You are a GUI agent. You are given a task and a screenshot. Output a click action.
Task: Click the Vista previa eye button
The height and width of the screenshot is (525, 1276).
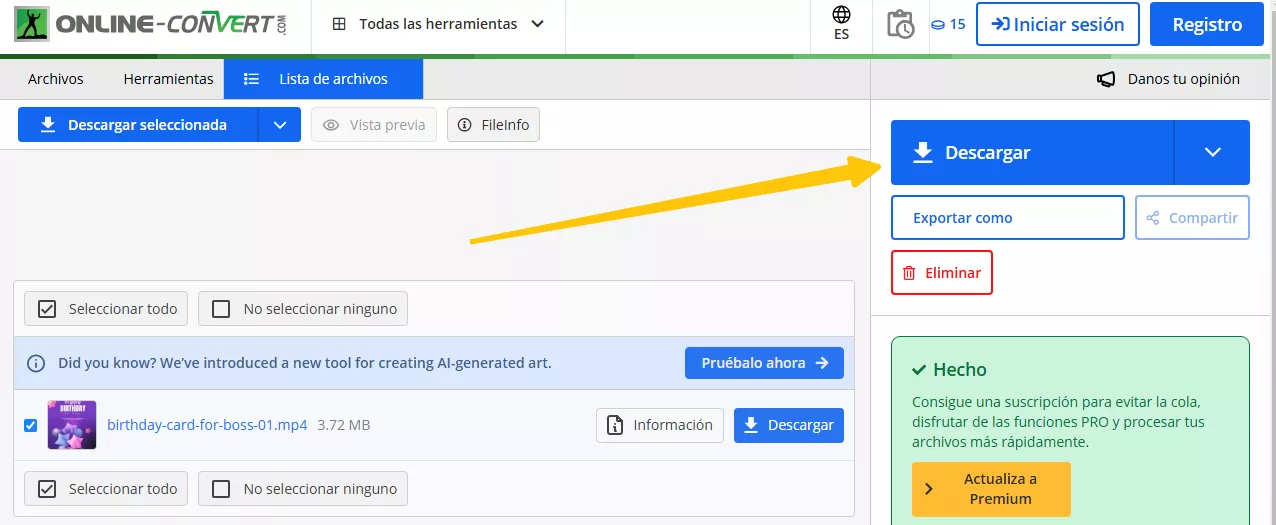point(374,125)
